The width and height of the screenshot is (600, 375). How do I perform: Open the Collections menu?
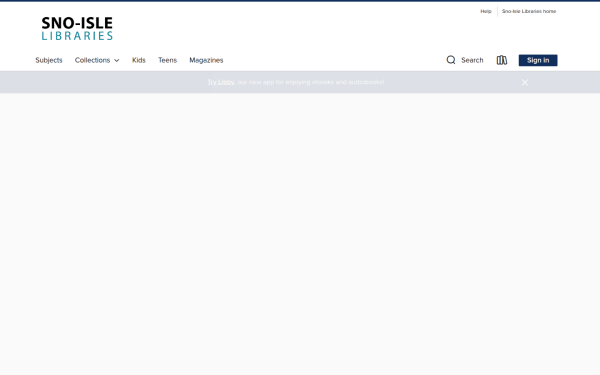coord(97,60)
